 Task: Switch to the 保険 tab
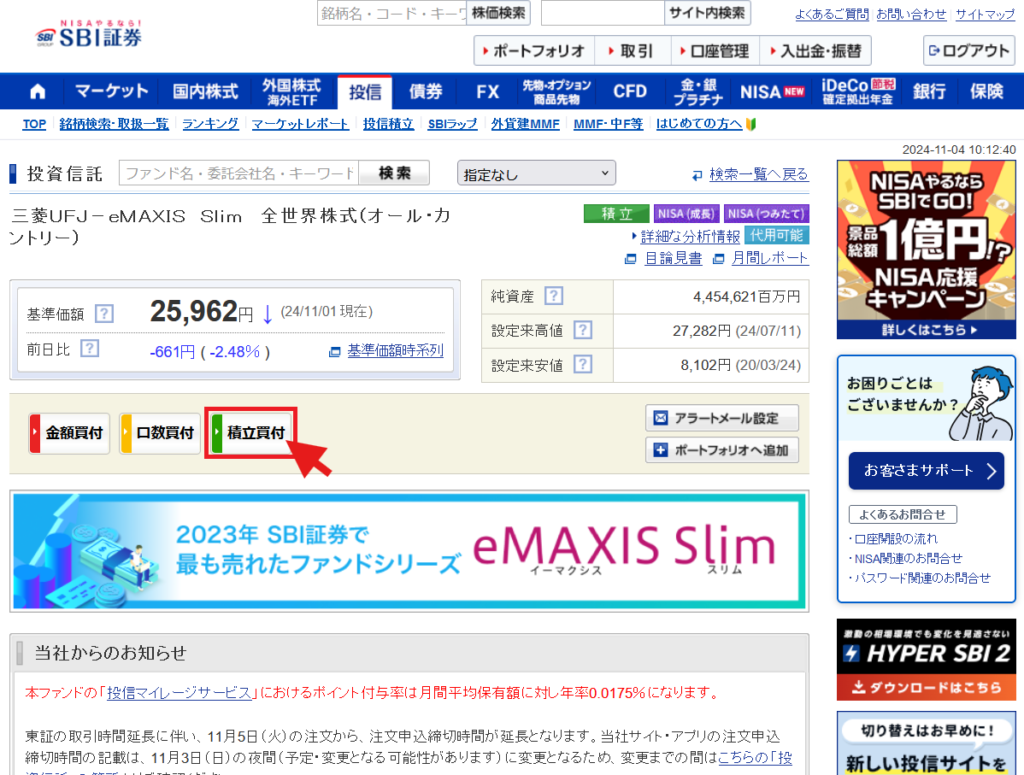[986, 91]
